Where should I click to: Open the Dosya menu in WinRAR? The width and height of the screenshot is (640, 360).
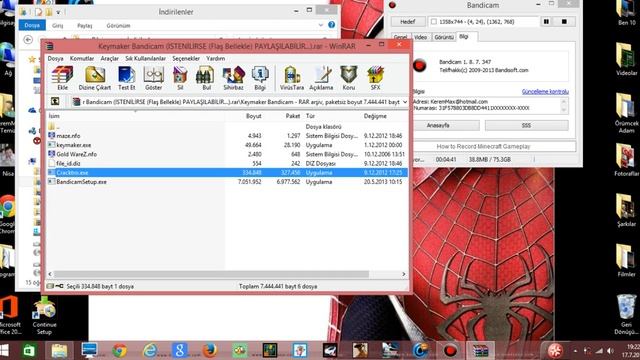click(x=56, y=58)
